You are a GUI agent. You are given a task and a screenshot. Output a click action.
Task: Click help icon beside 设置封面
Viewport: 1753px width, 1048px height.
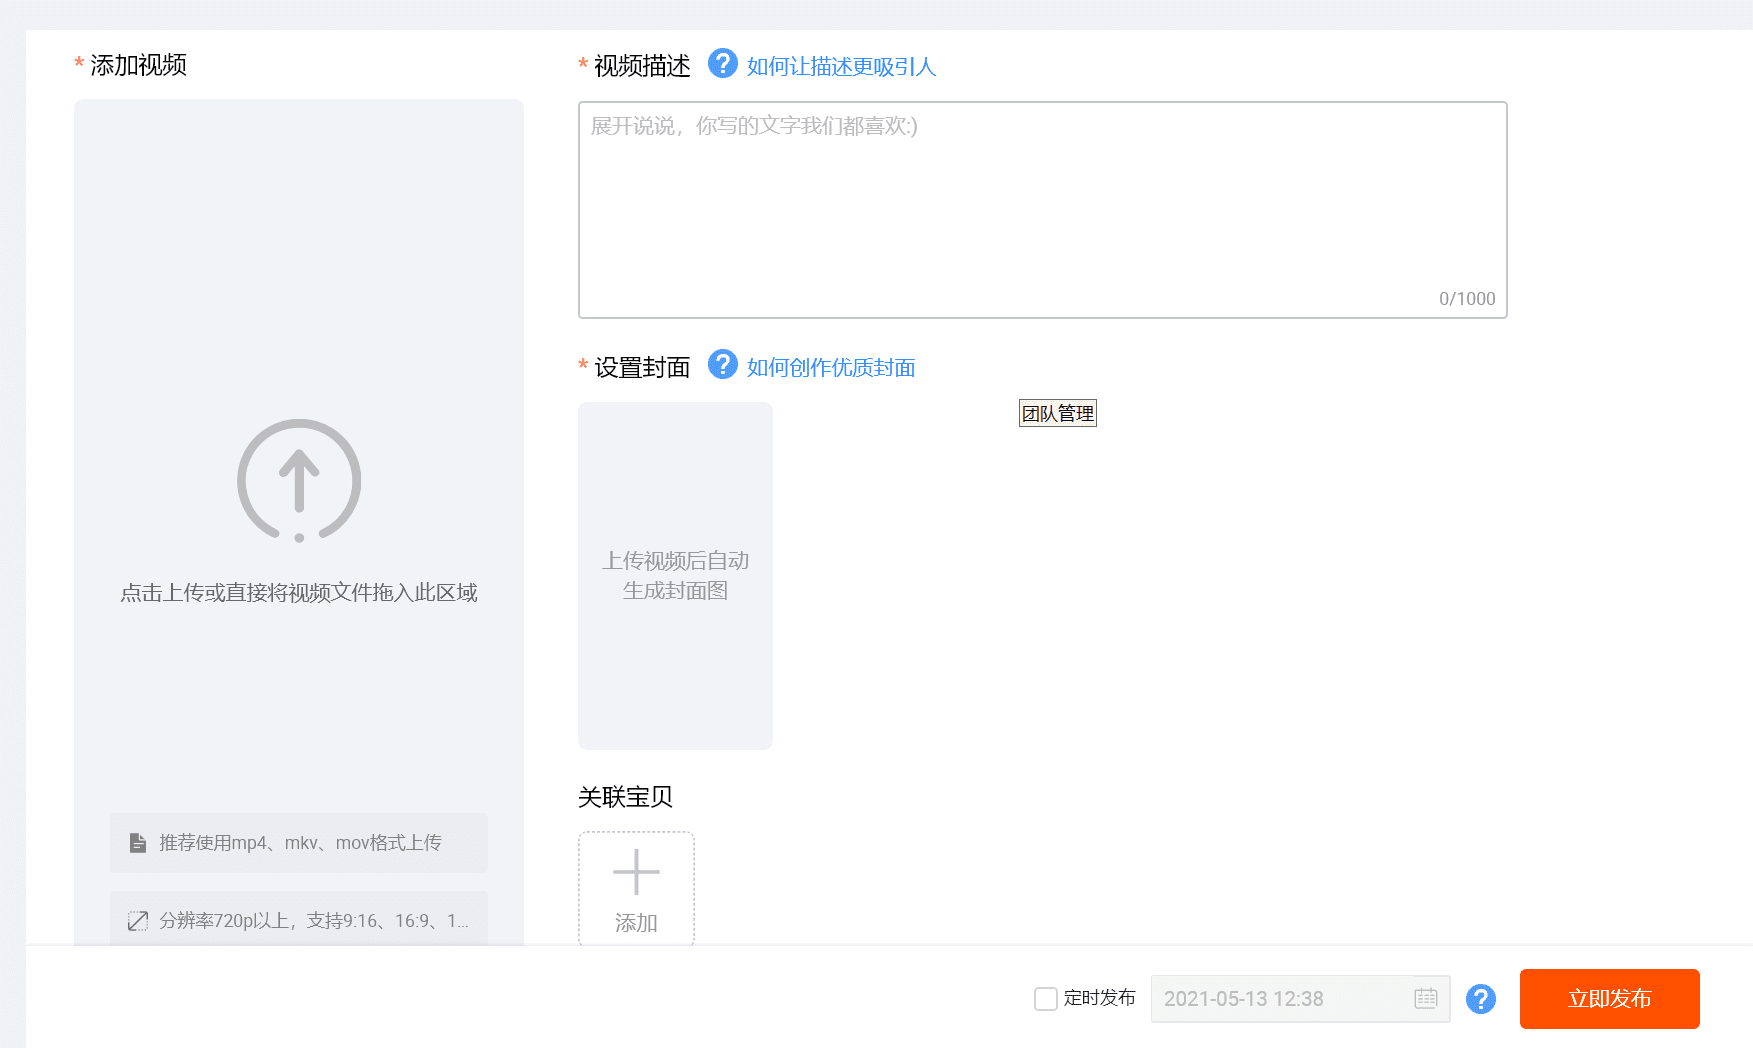(722, 365)
